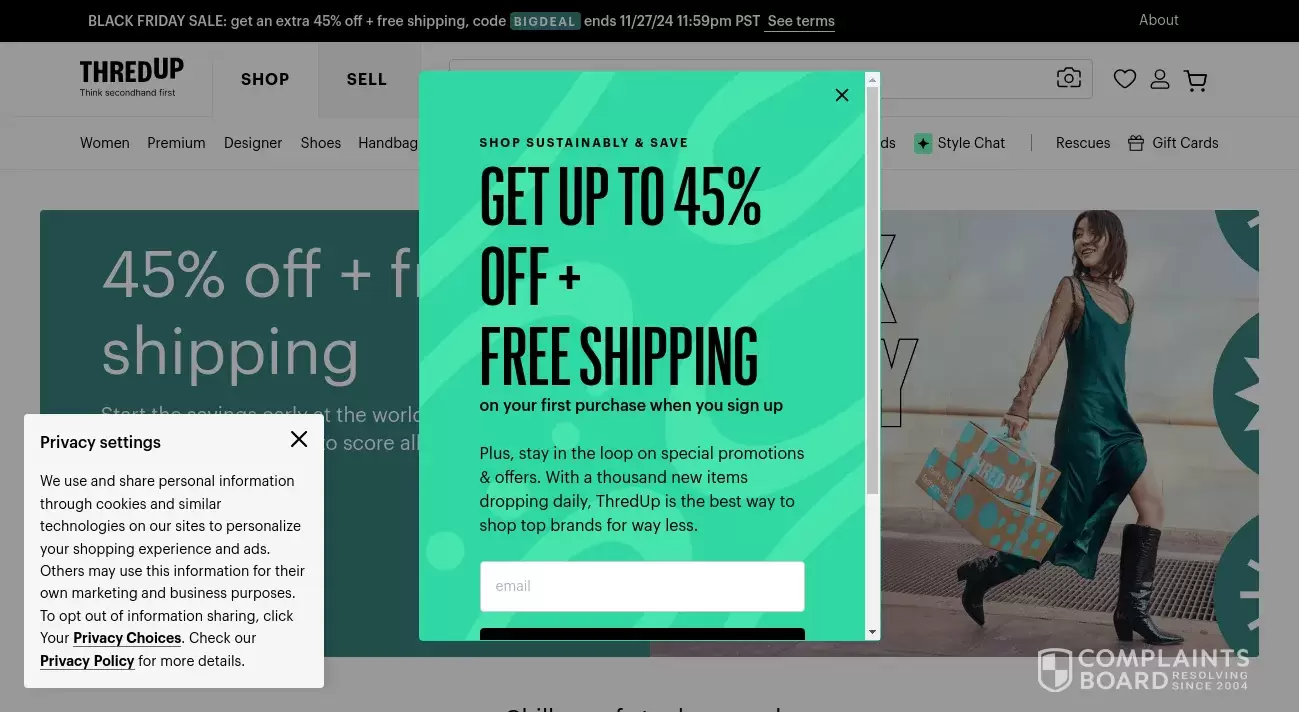Screen dimensions: 1299x712
Task: Open the Shoes category
Action: [321, 143]
